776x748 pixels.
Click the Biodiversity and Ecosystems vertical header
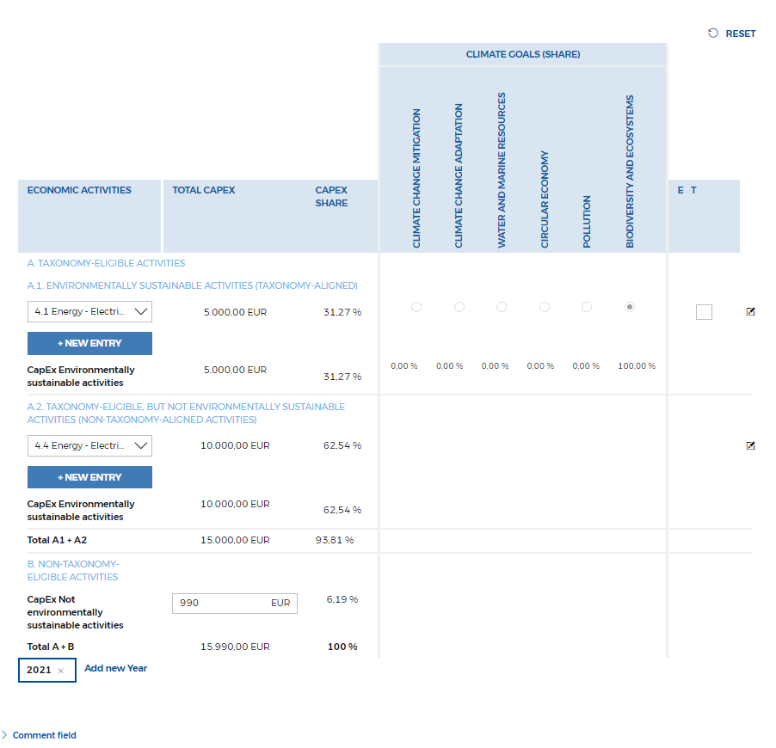630,171
